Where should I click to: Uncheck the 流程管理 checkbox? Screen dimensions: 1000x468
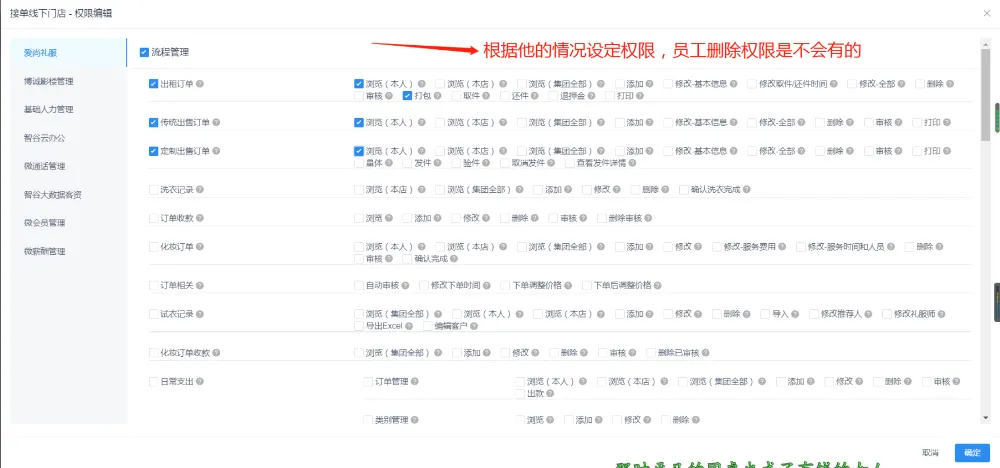[145, 52]
